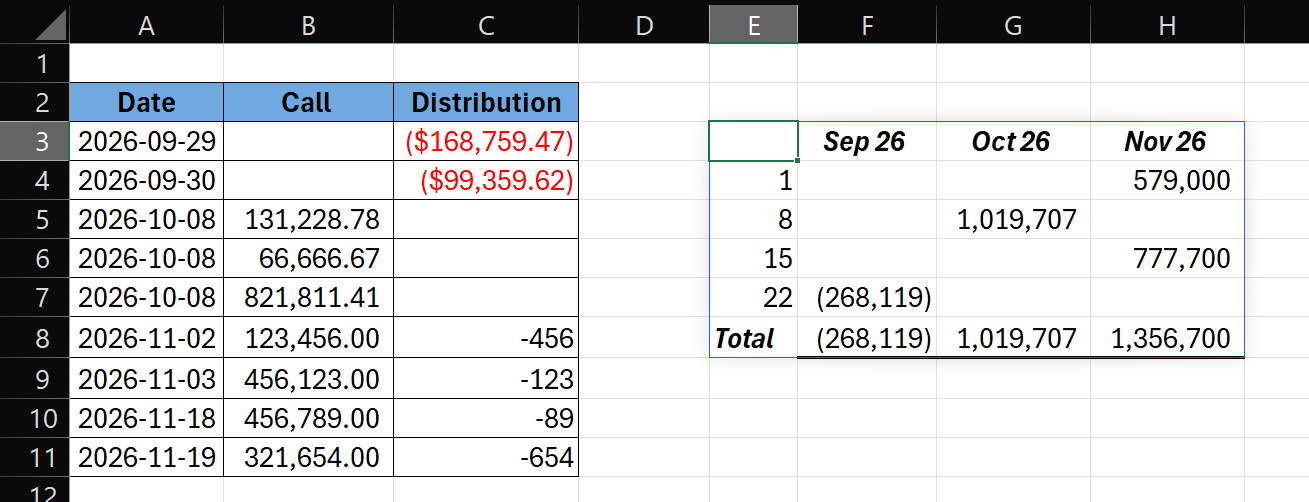1309x502 pixels.
Task: Select date cell 2026-11-19
Action: (x=146, y=457)
